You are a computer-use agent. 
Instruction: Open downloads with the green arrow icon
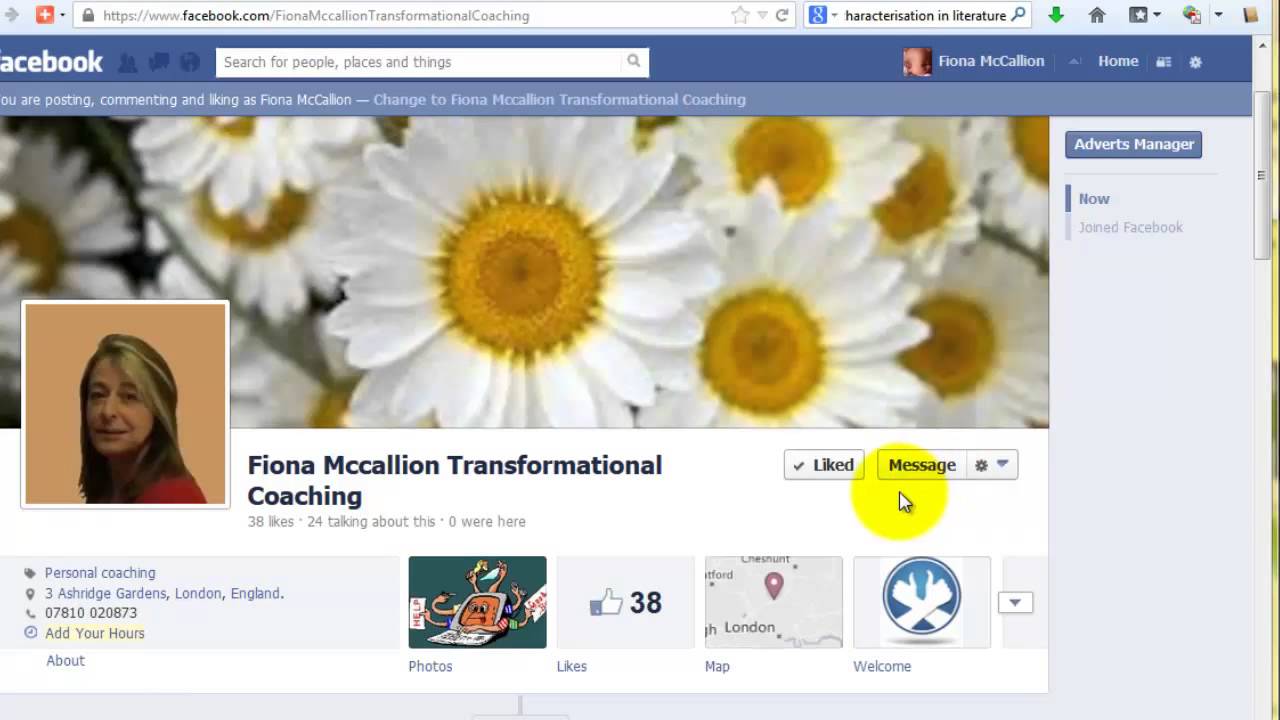click(x=1056, y=15)
